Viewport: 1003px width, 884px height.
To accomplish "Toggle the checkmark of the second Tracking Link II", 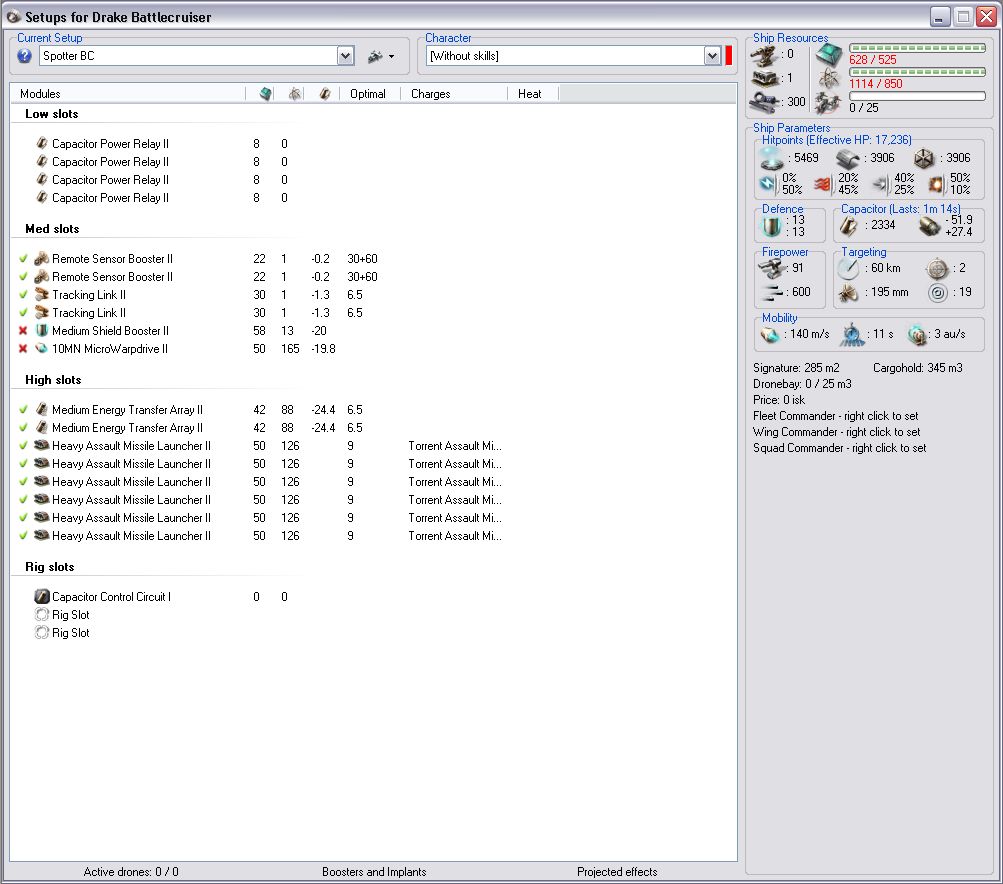I will coord(23,312).
